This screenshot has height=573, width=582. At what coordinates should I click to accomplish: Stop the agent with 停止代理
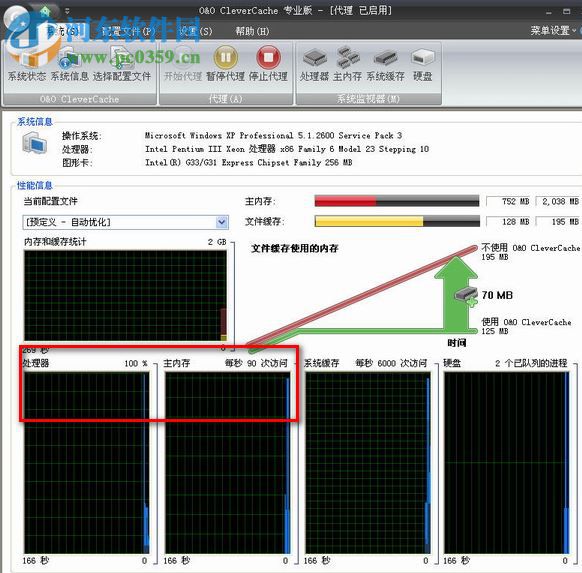tap(268, 64)
